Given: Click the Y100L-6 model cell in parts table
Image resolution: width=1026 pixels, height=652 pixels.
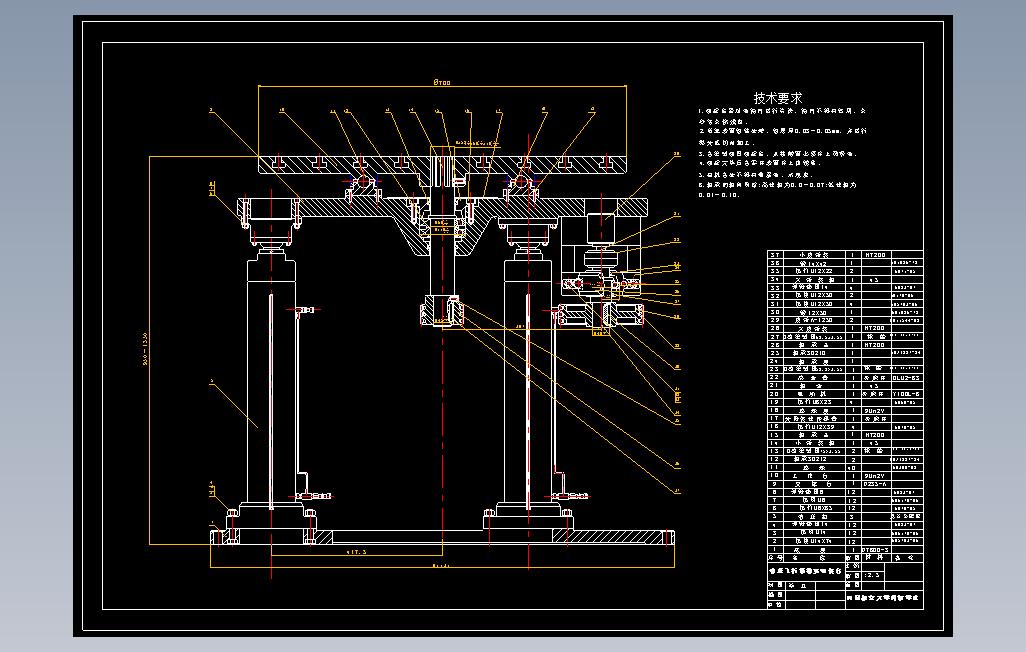Looking at the screenshot, I should 907,394.
